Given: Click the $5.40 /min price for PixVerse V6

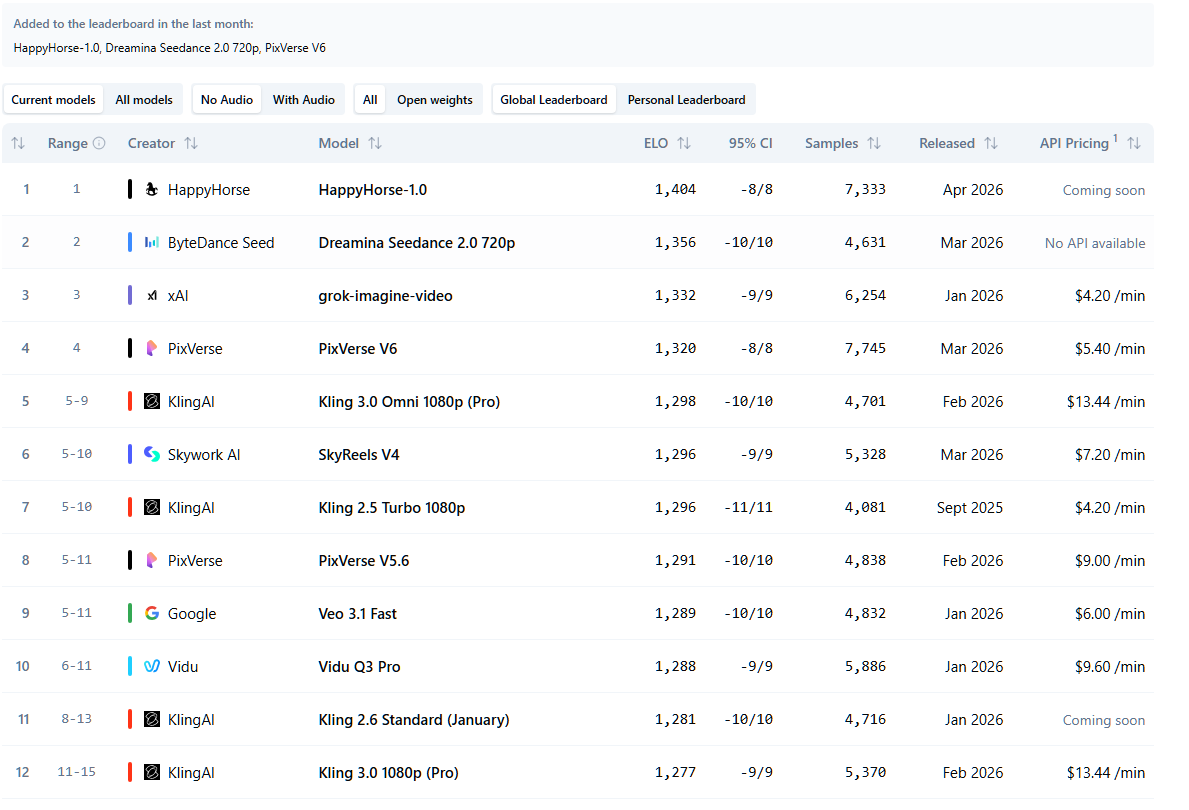Looking at the screenshot, I should point(1109,349).
